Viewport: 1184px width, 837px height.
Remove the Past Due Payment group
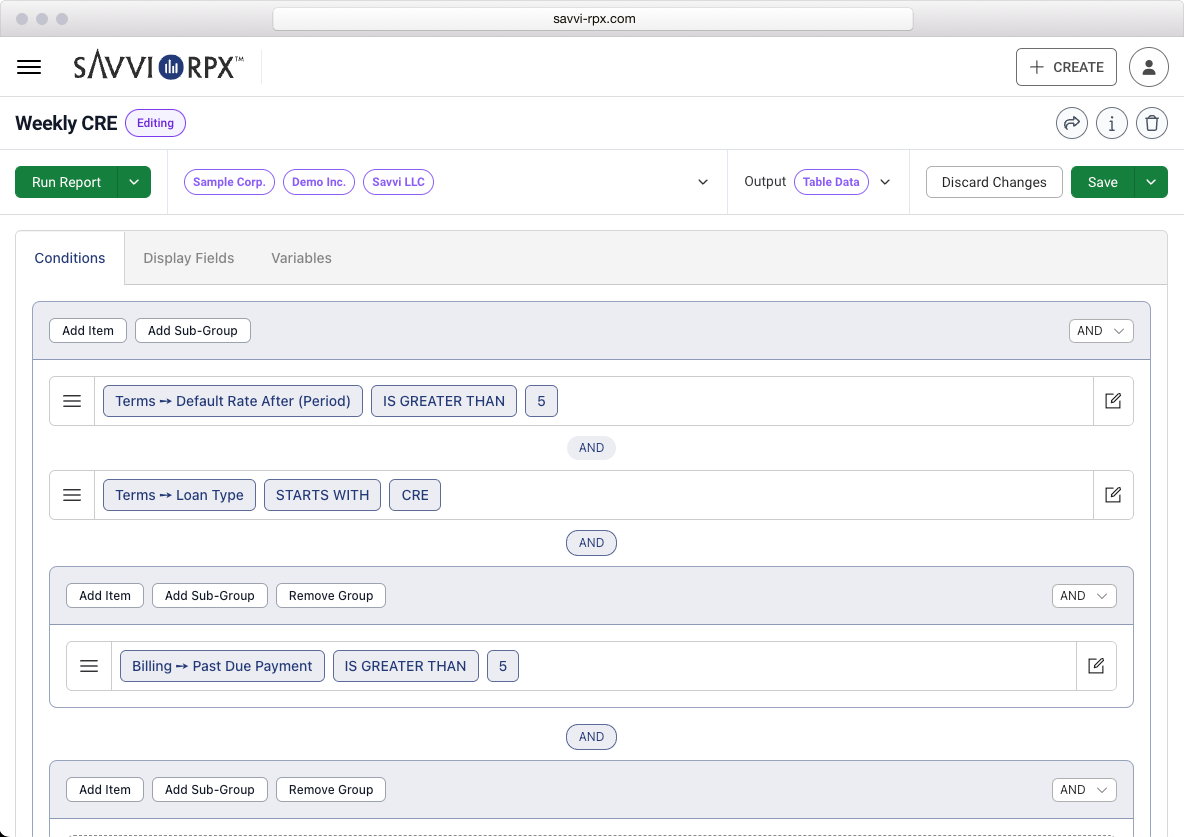pos(330,595)
